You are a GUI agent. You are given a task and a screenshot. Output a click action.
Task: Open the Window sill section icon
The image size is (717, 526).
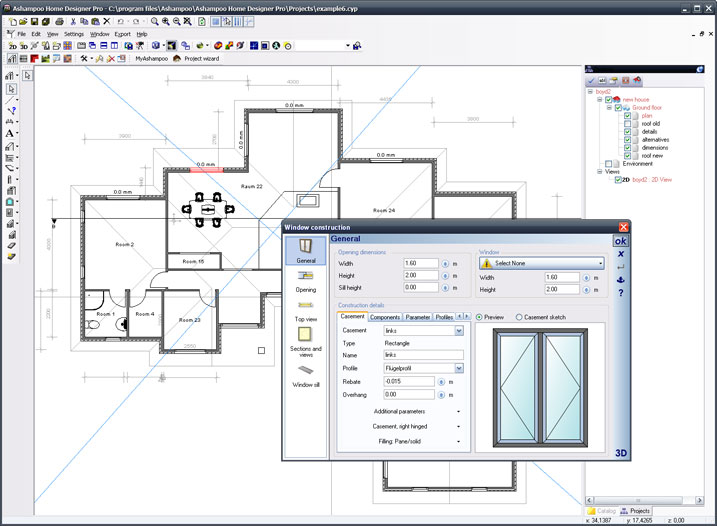305,371
